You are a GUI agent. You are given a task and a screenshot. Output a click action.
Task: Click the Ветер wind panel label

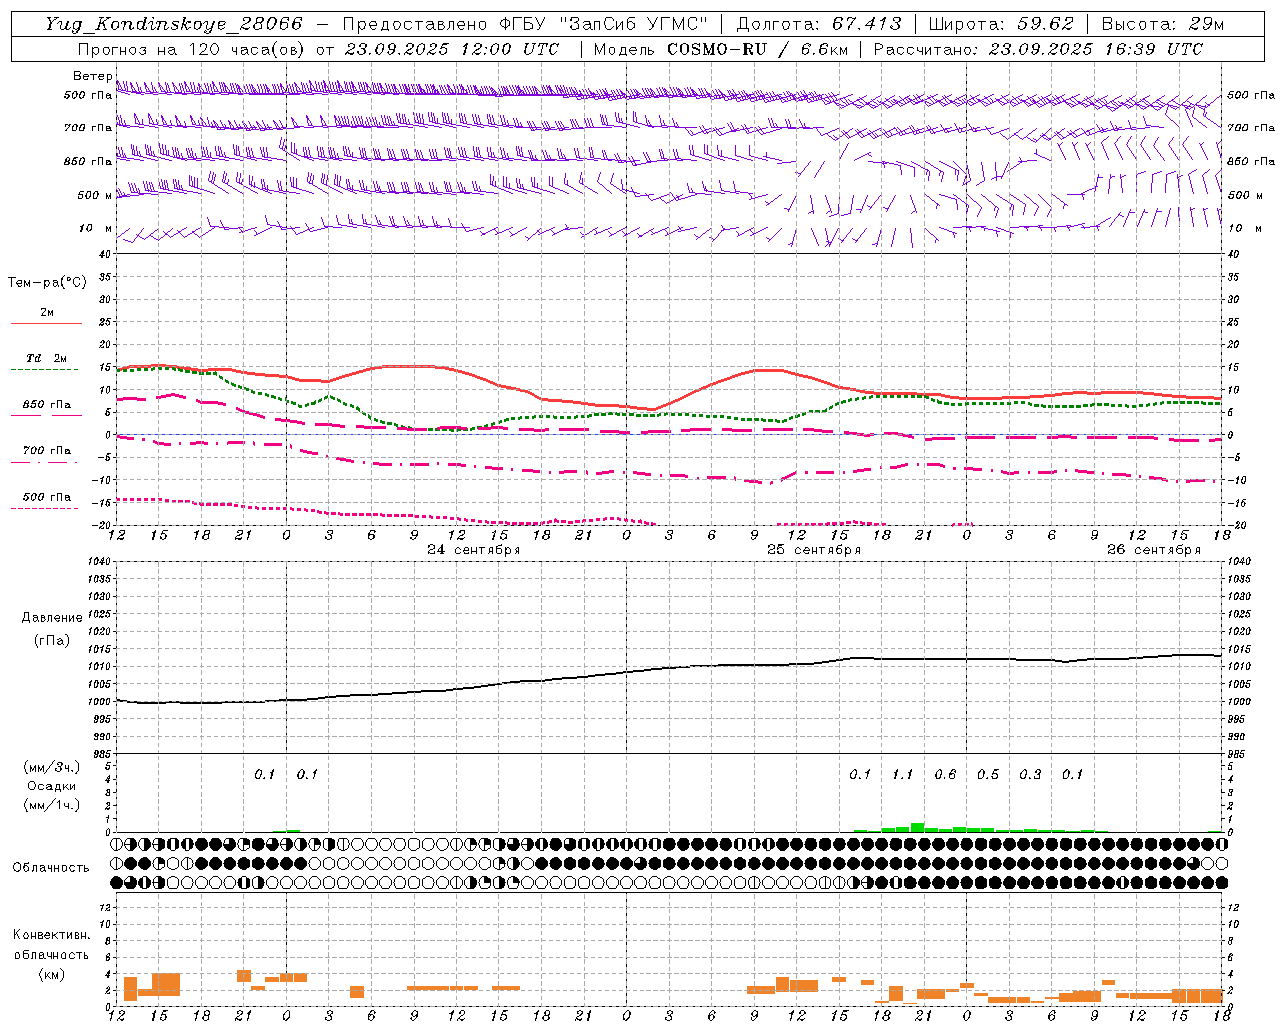click(x=92, y=76)
